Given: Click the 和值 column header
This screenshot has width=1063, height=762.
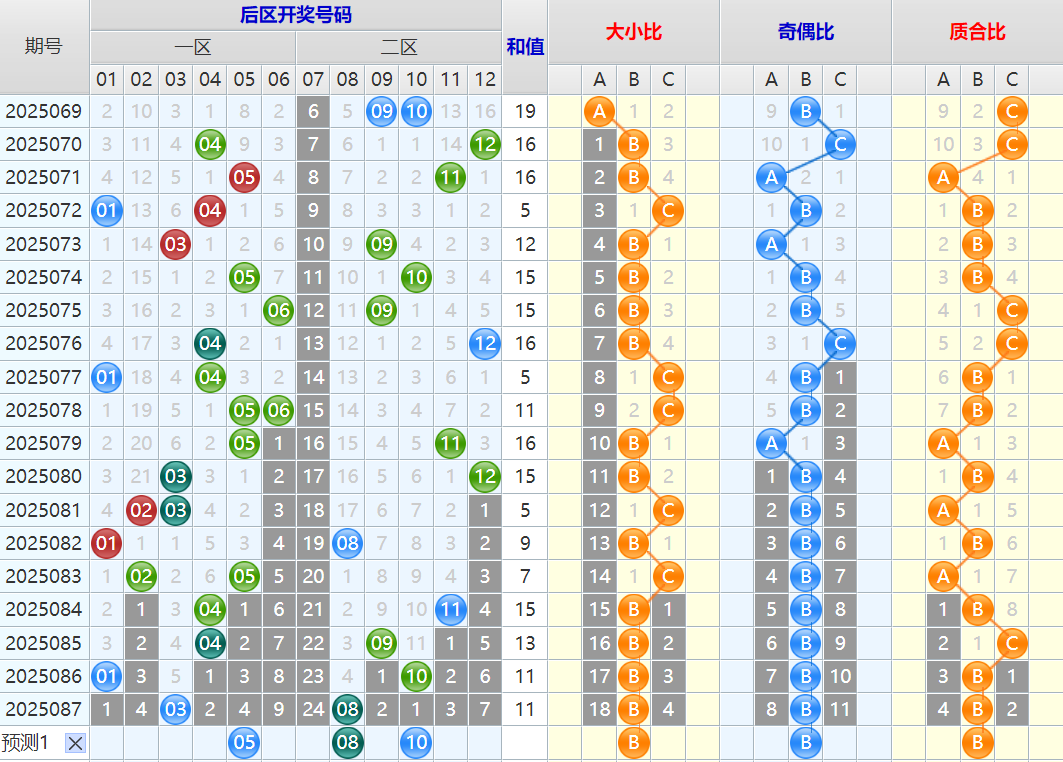Looking at the screenshot, I should point(525,46).
